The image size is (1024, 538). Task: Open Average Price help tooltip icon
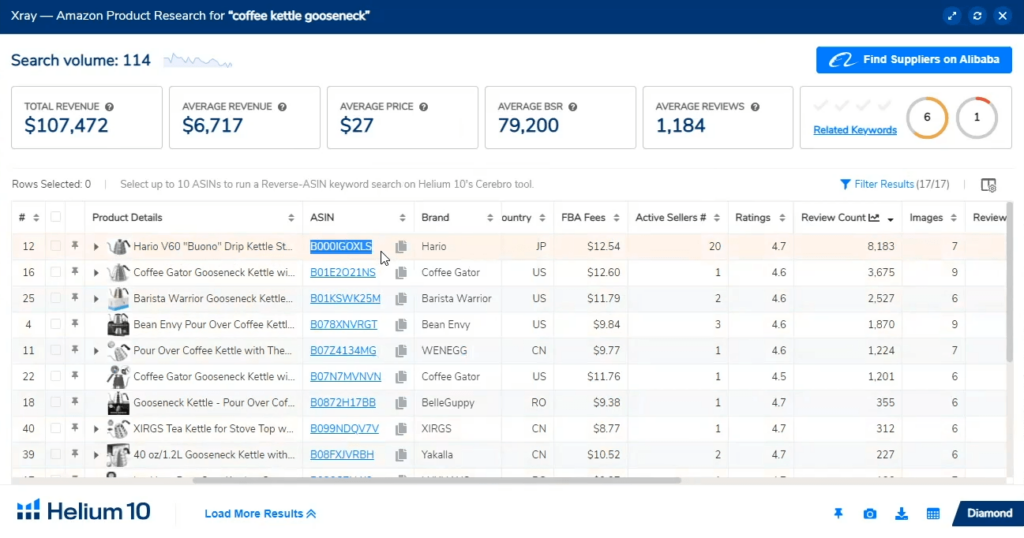[423, 106]
